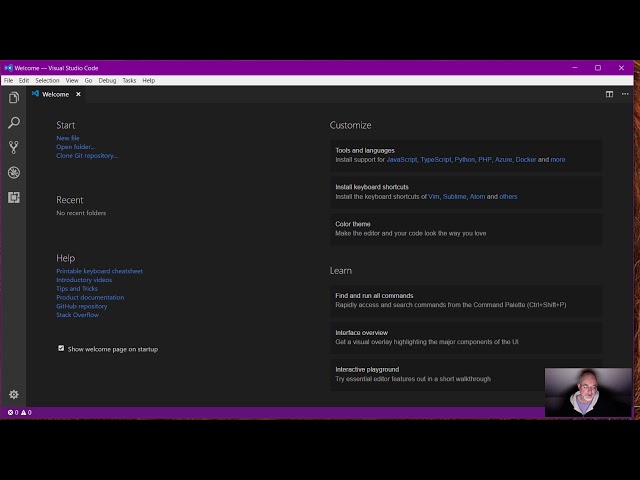Viewport: 640px width, 480px height.
Task: Click the VS Code logo in title bar
Action: 8,68
